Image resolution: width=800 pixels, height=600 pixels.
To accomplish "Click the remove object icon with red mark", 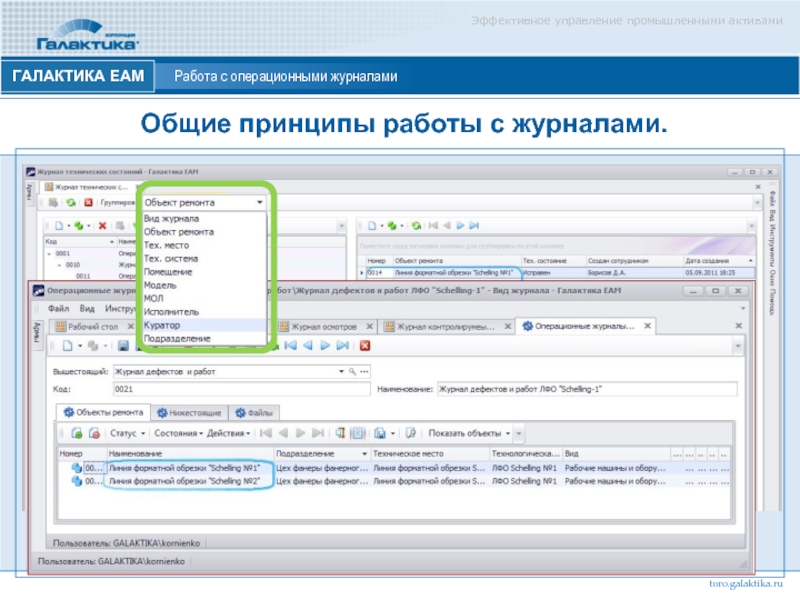I will pyautogui.click(x=94, y=433).
